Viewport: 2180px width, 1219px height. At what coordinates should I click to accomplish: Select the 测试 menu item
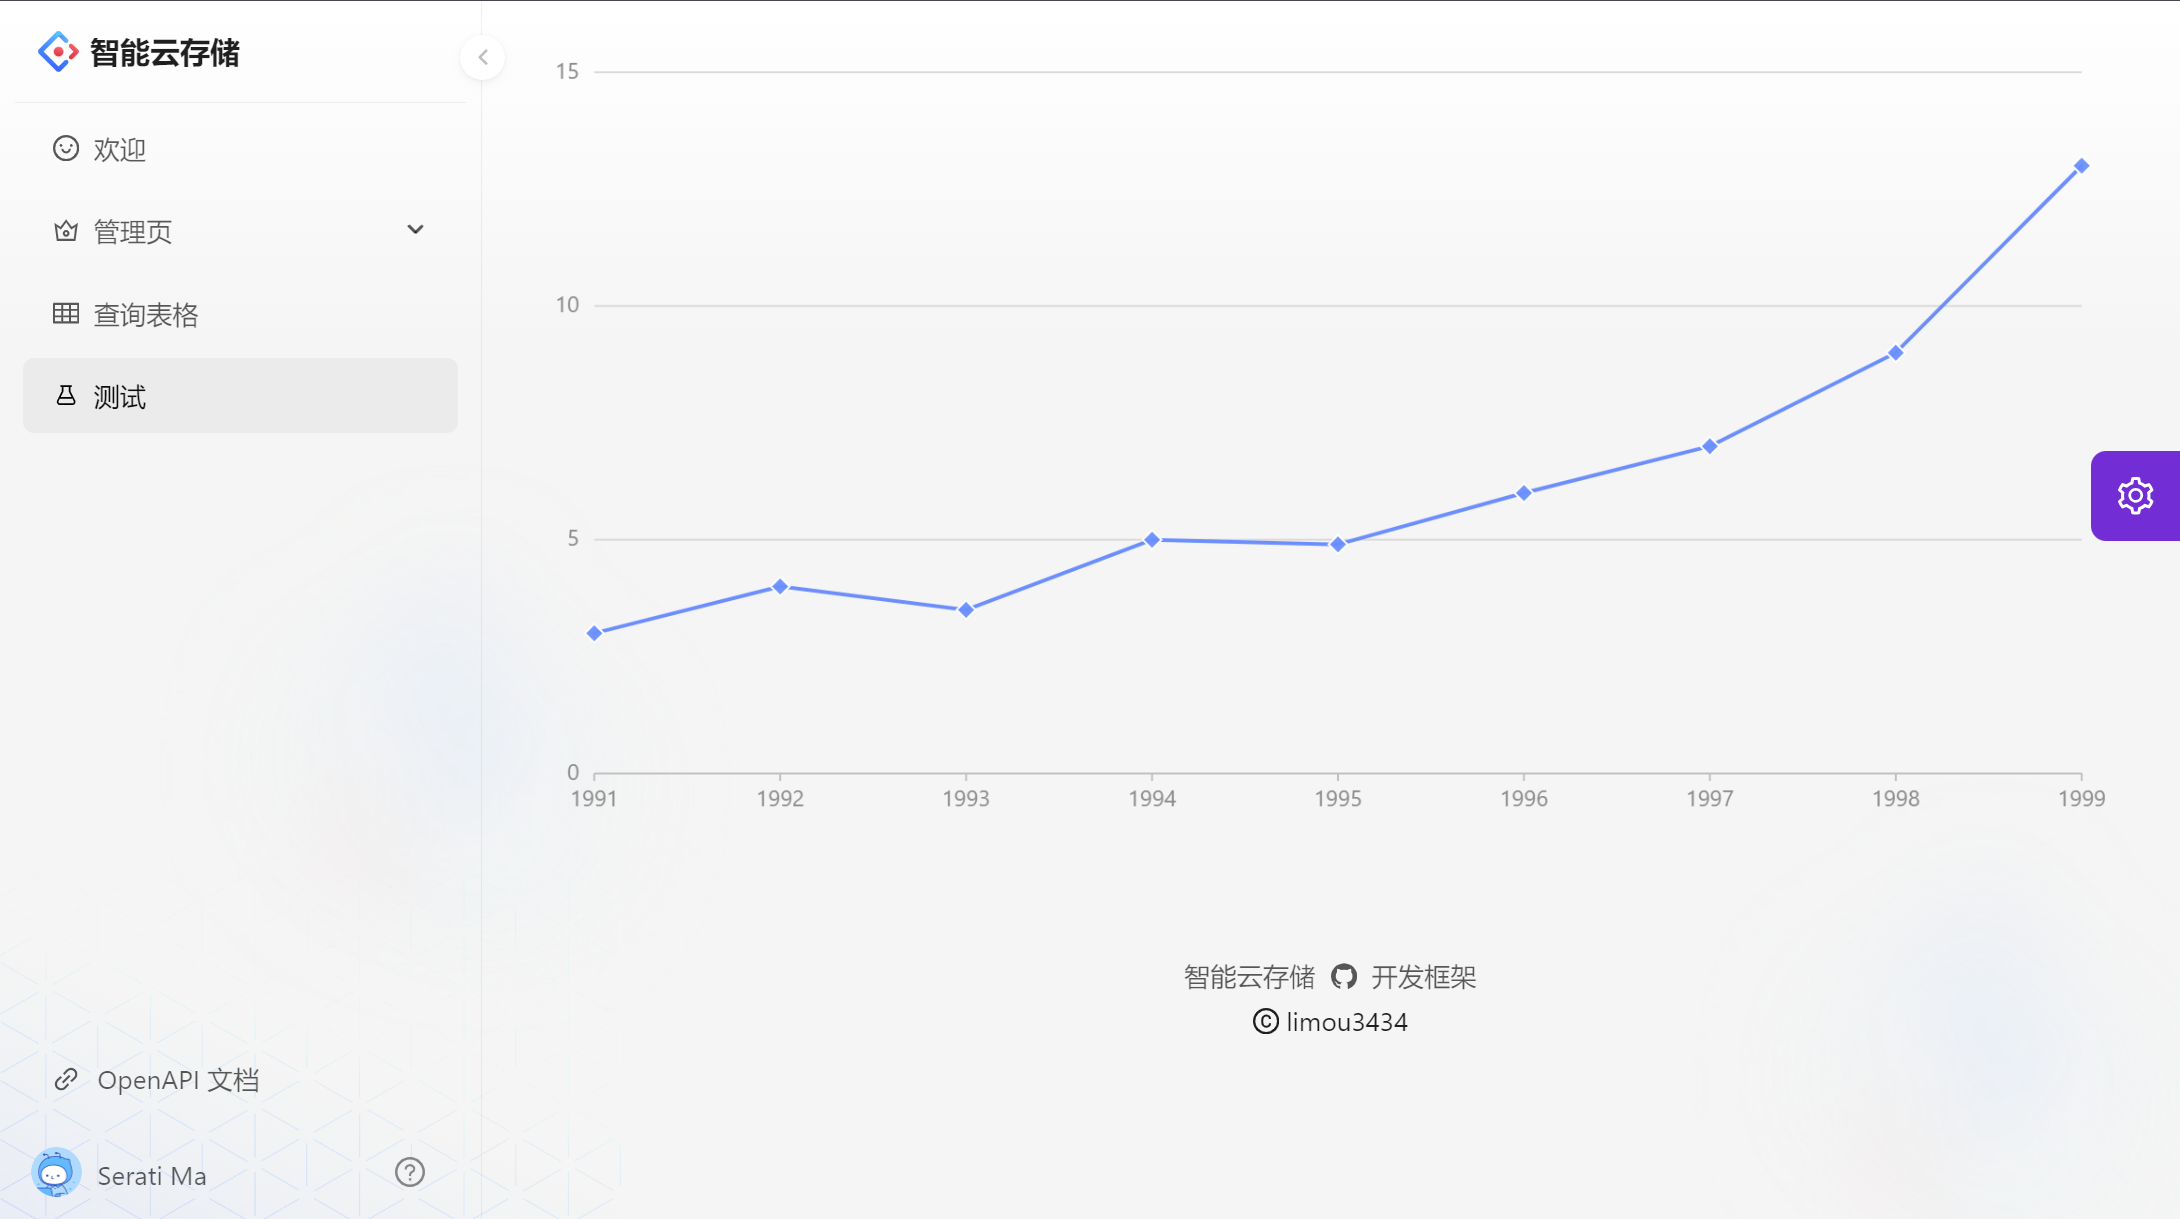pos(120,397)
